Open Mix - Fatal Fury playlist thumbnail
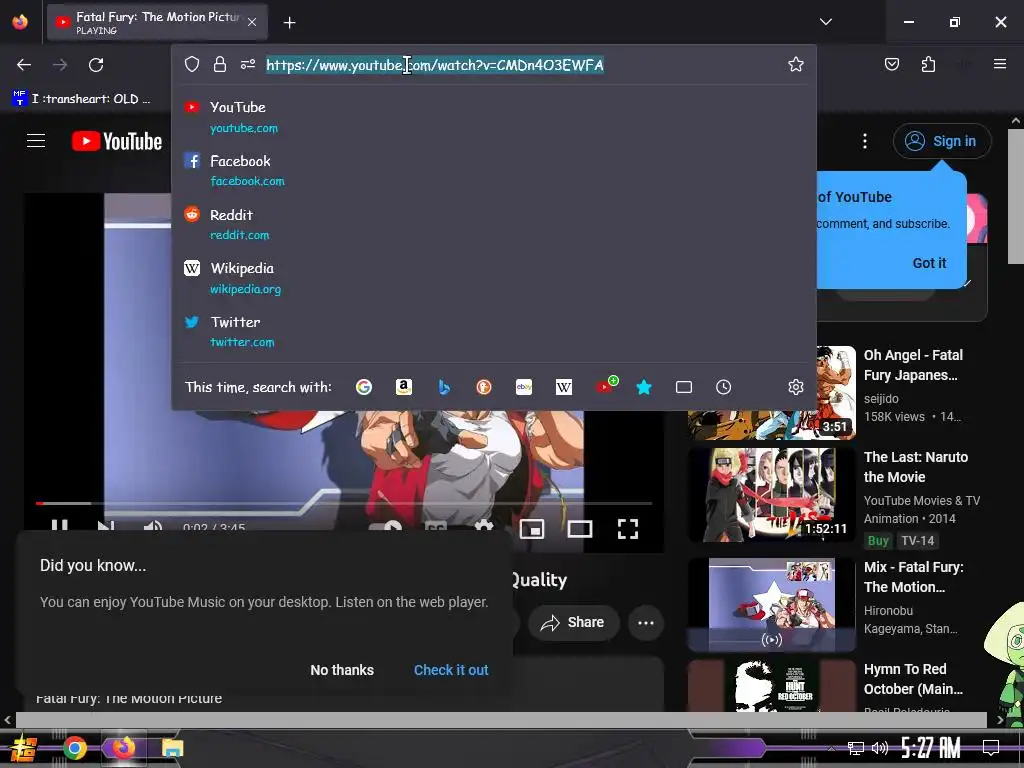This screenshot has height=768, width=1024. tap(771, 604)
